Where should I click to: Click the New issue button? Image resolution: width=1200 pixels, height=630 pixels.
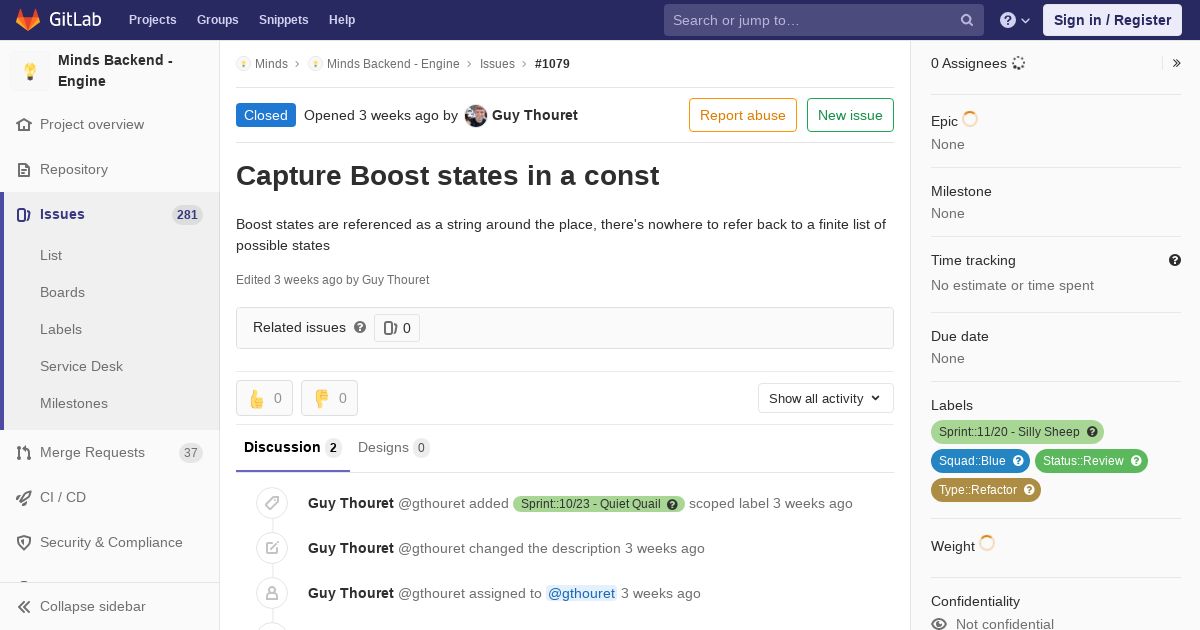[x=850, y=115]
